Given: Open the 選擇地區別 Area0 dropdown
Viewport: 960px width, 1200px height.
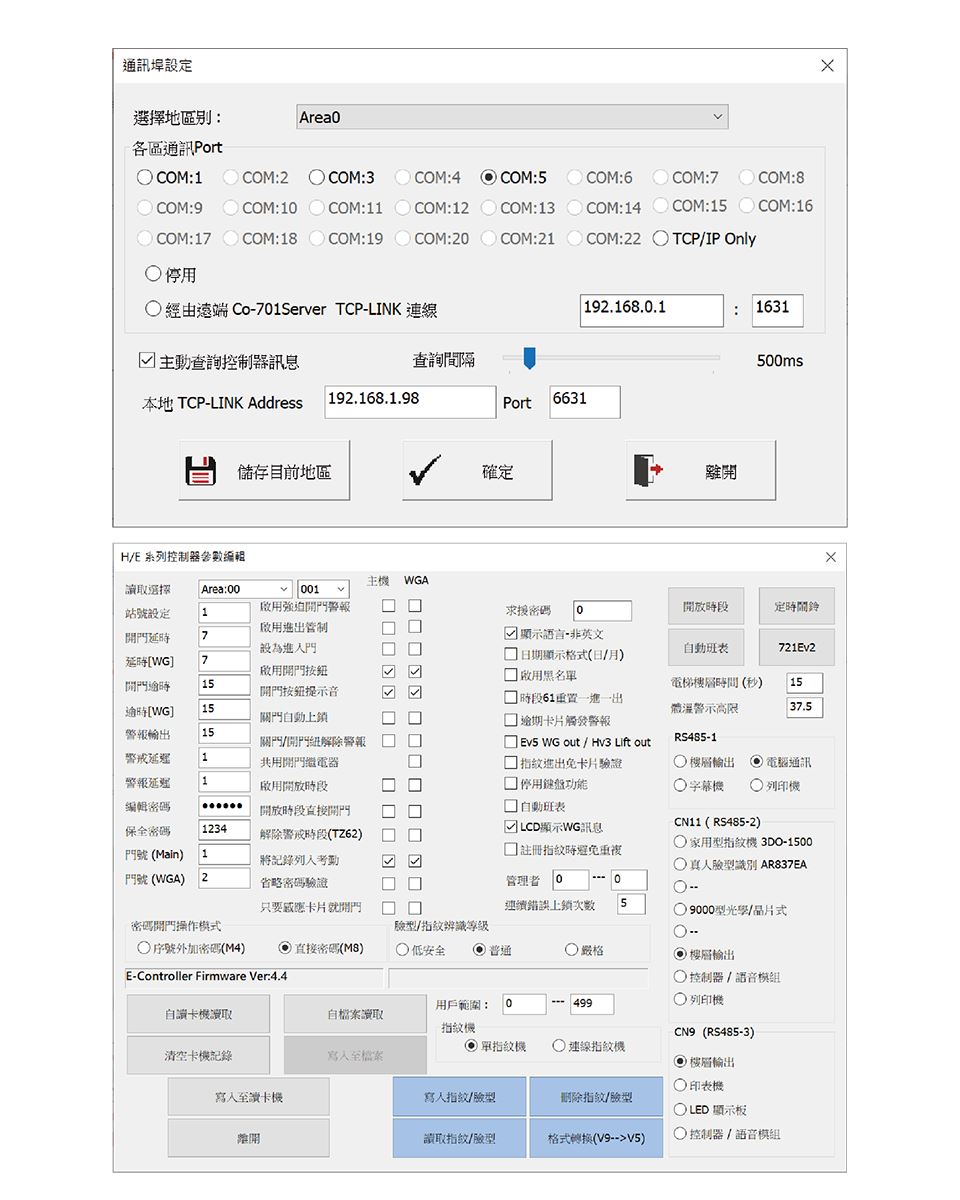Looking at the screenshot, I should [x=716, y=118].
